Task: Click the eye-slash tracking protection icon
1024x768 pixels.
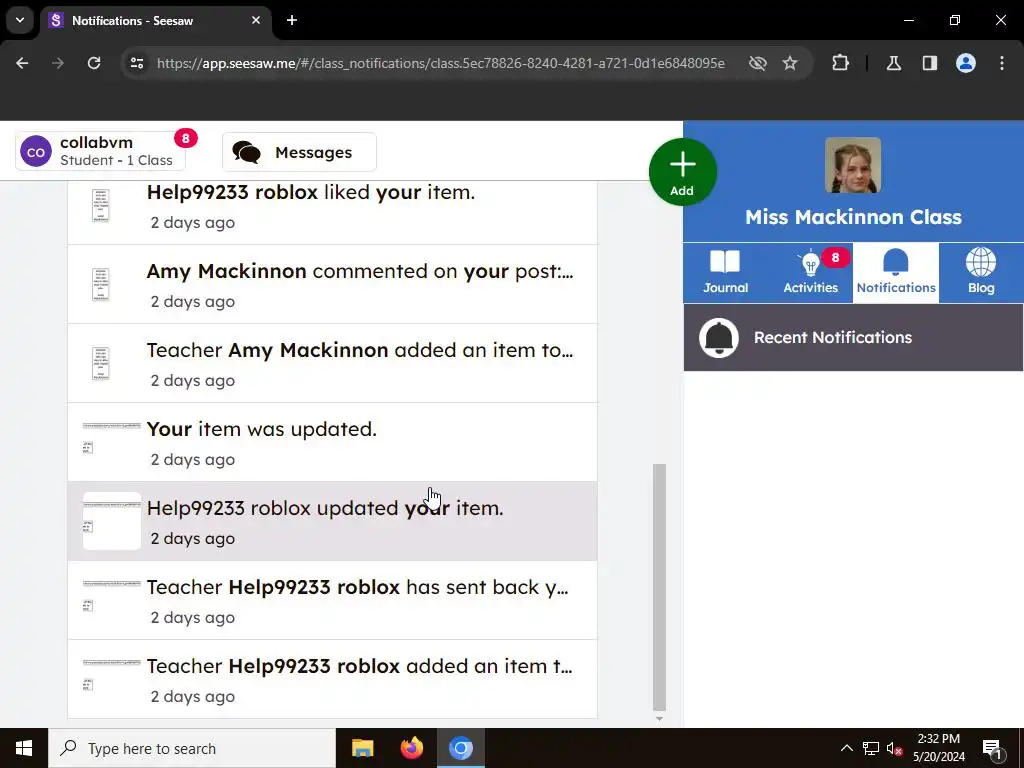Action: click(x=758, y=63)
